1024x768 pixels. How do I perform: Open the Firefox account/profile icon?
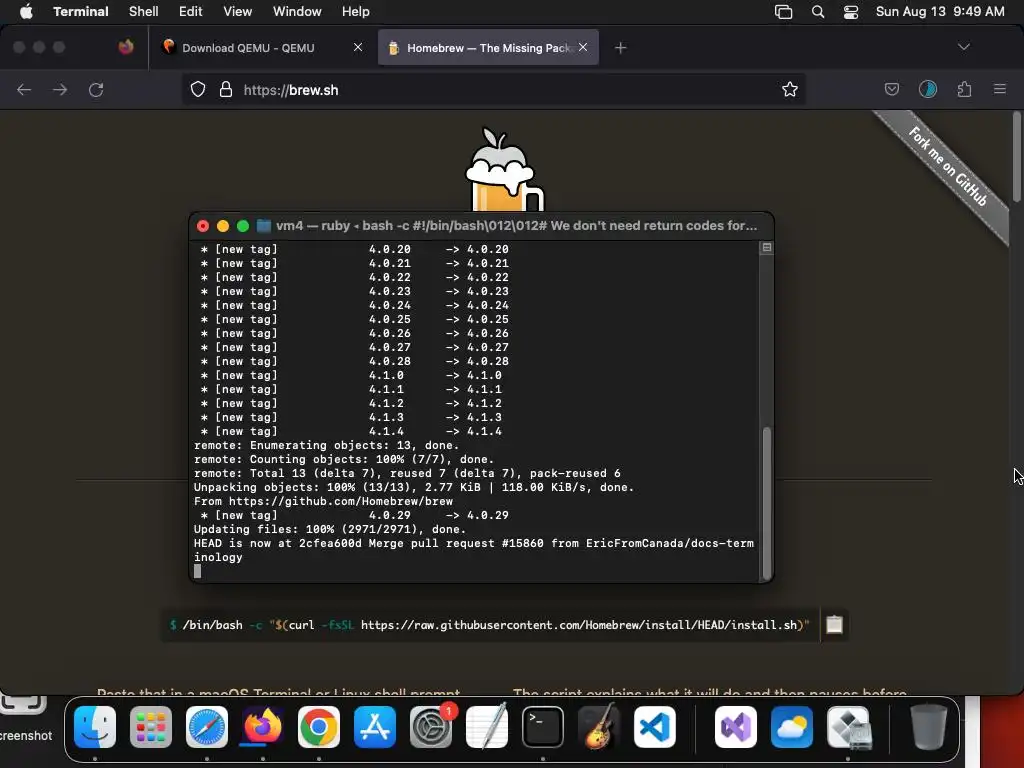[928, 89]
